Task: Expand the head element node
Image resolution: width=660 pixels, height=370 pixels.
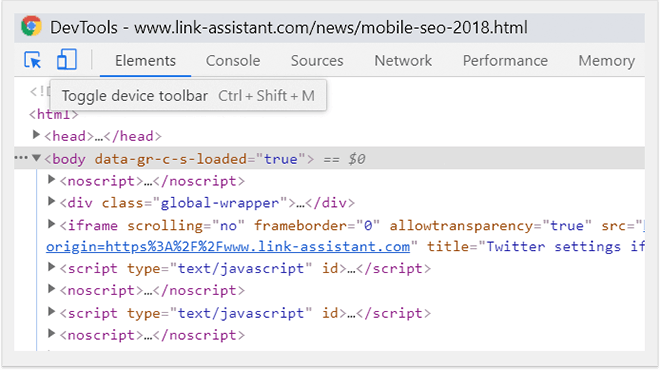Action: point(36,135)
